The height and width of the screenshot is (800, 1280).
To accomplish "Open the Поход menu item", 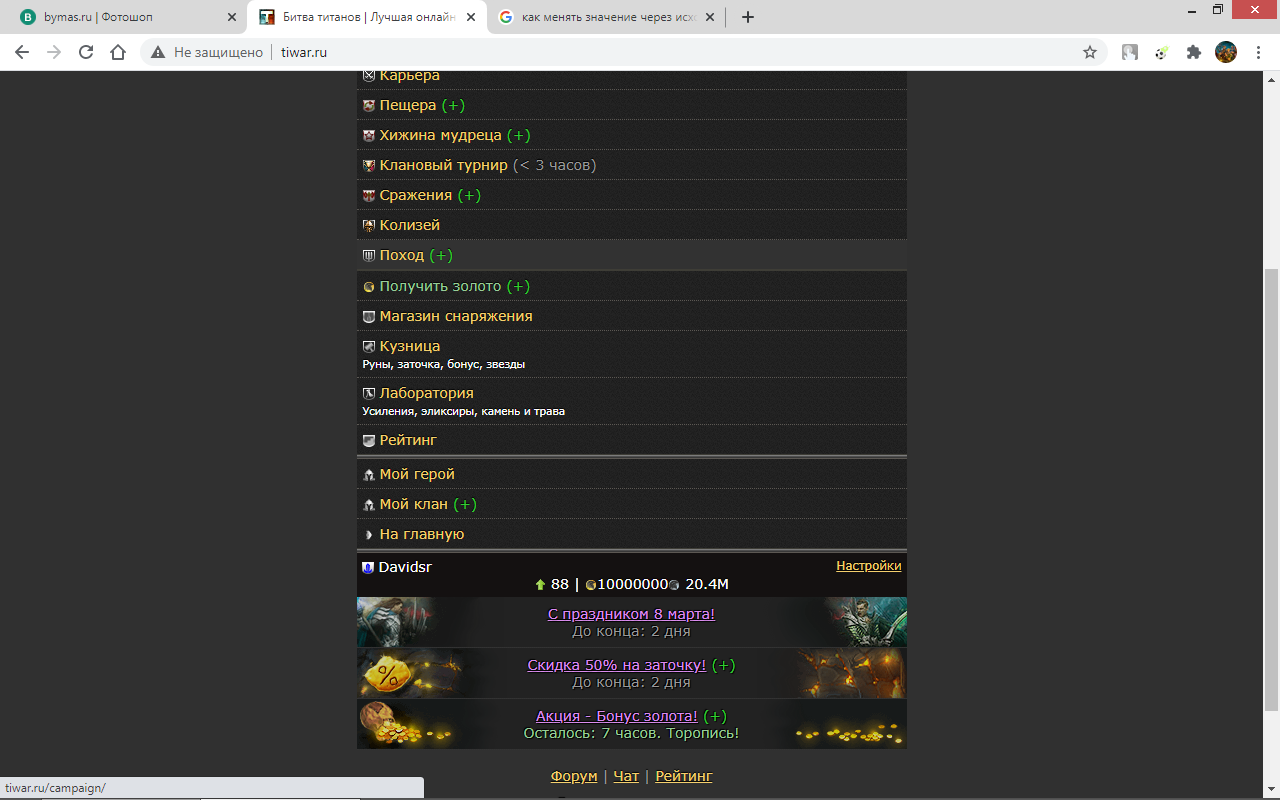I will coord(402,255).
